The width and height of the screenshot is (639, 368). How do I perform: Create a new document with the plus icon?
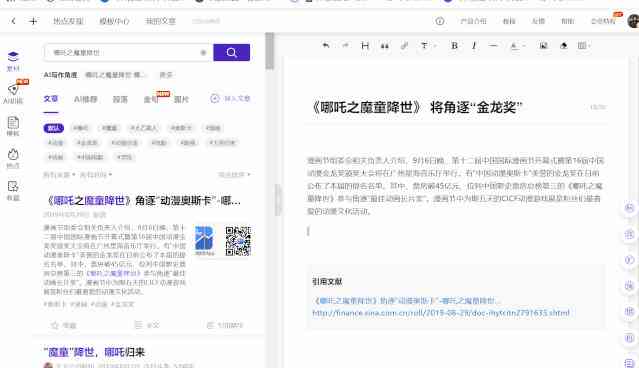coord(33,21)
